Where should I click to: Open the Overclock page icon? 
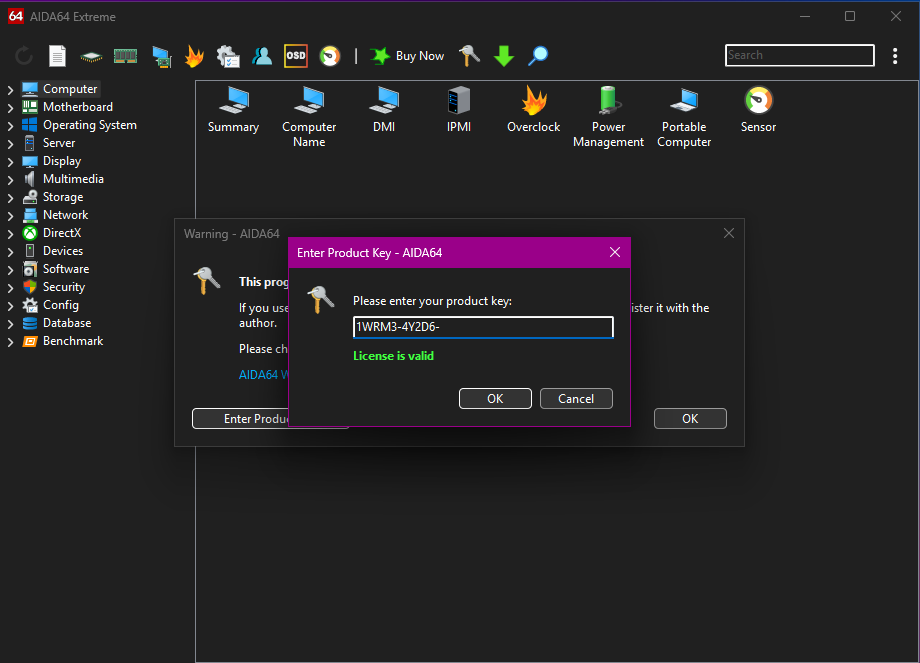click(533, 110)
